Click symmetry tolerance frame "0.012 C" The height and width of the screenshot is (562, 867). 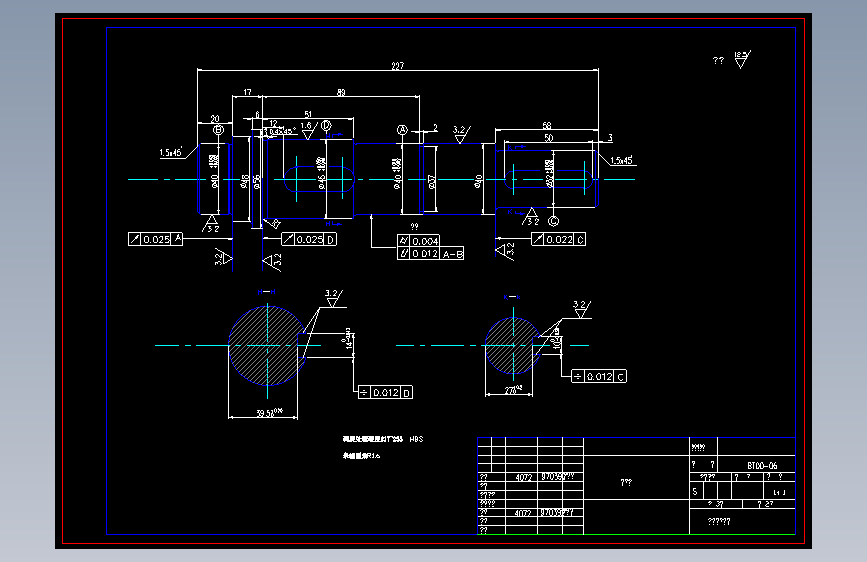click(x=599, y=376)
